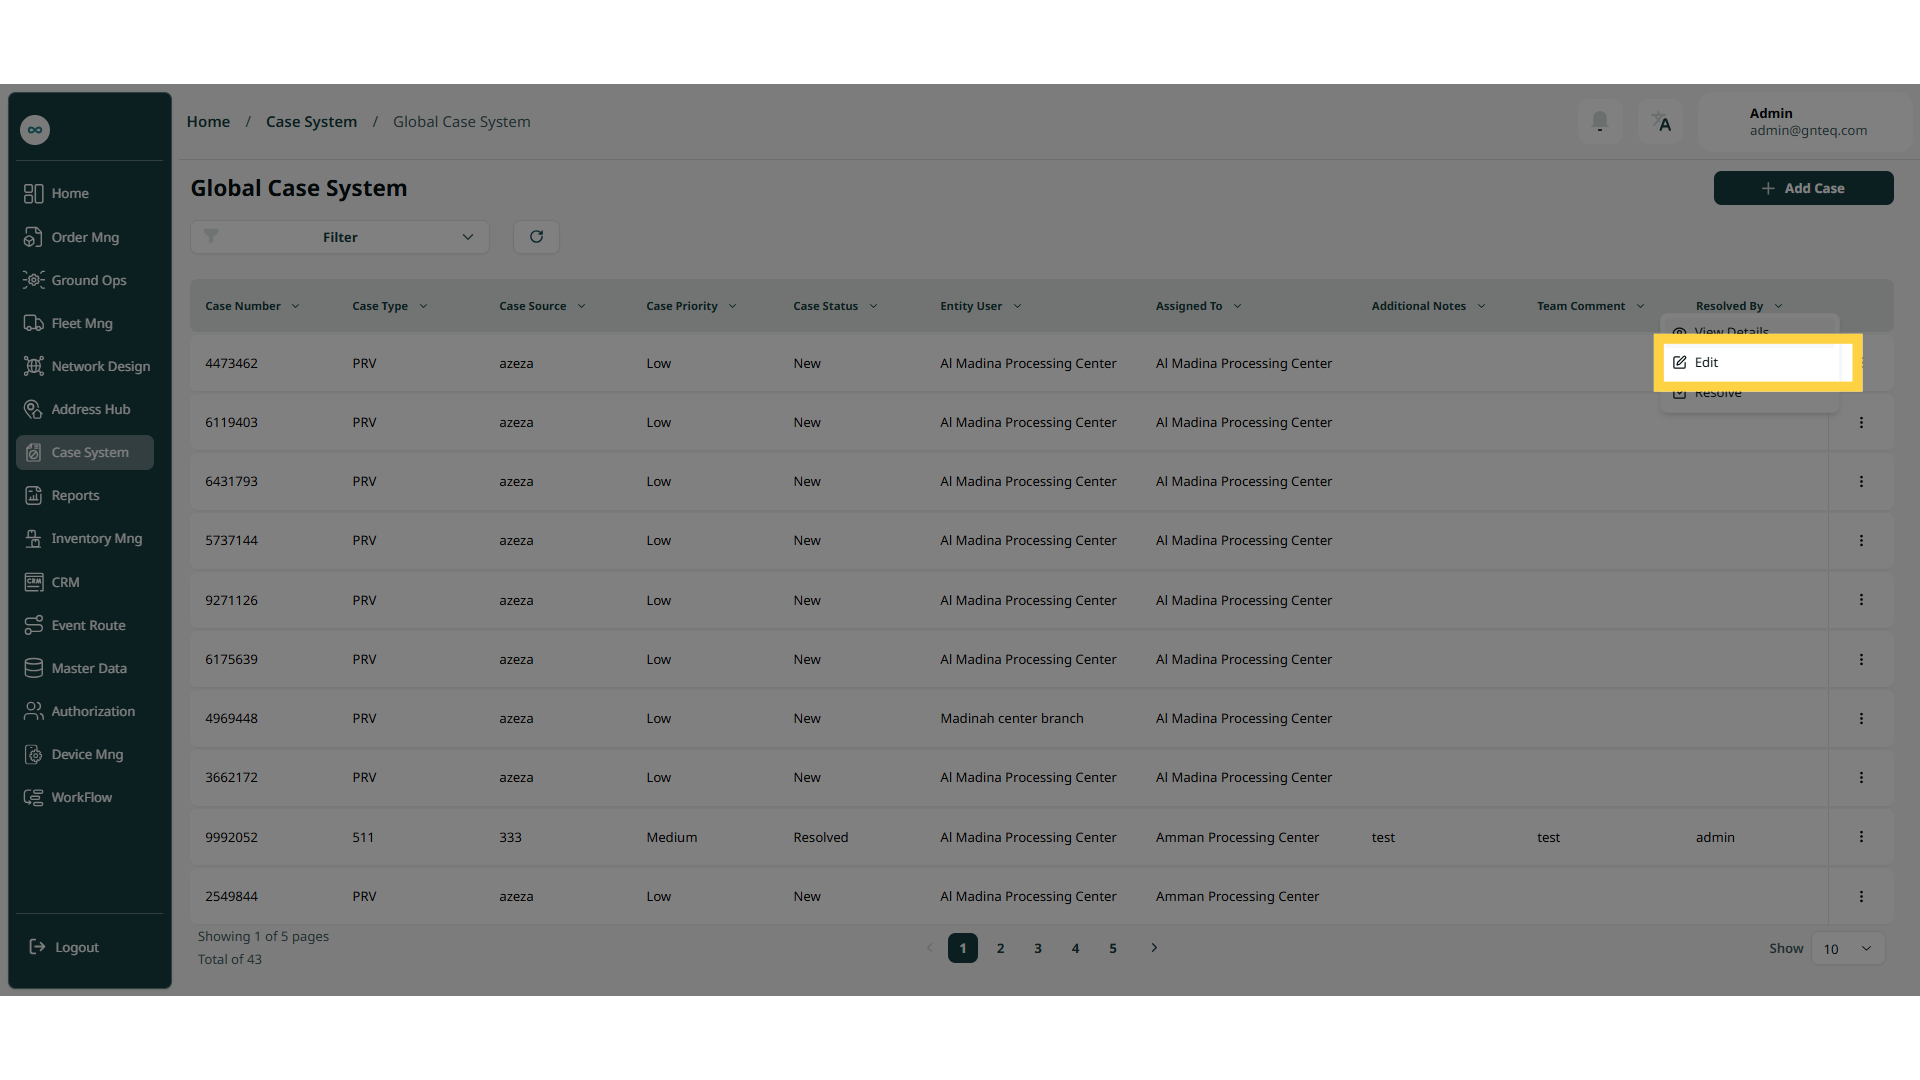This screenshot has height=1080, width=1920.
Task: Open the notification bell icon
Action: pos(1600,122)
